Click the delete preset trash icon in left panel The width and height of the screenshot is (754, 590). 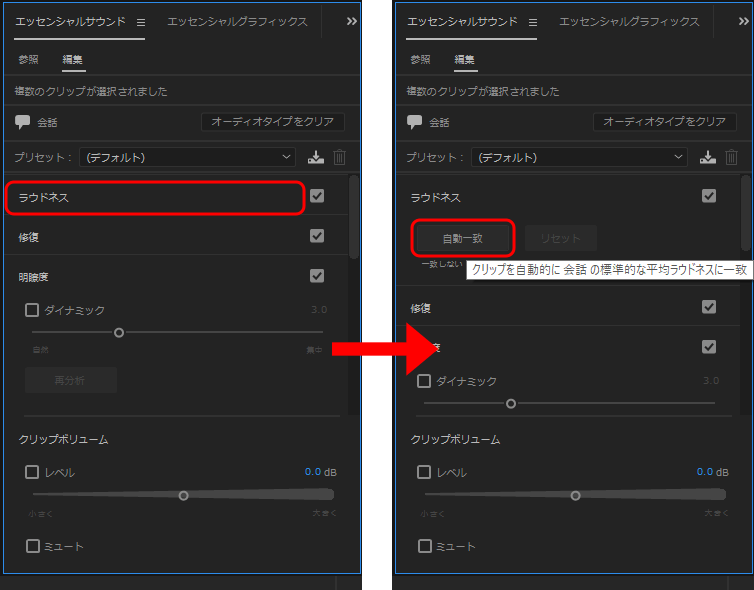(x=340, y=157)
